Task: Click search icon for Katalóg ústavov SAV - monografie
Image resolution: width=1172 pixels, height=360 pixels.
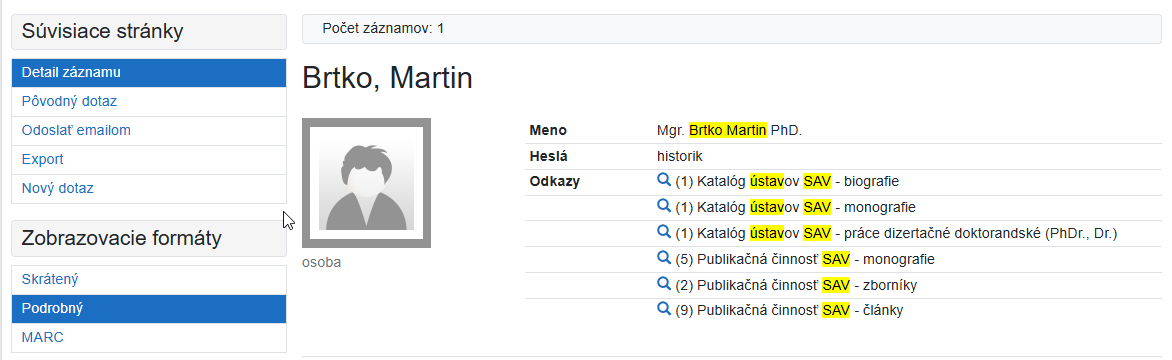Action: pos(664,206)
